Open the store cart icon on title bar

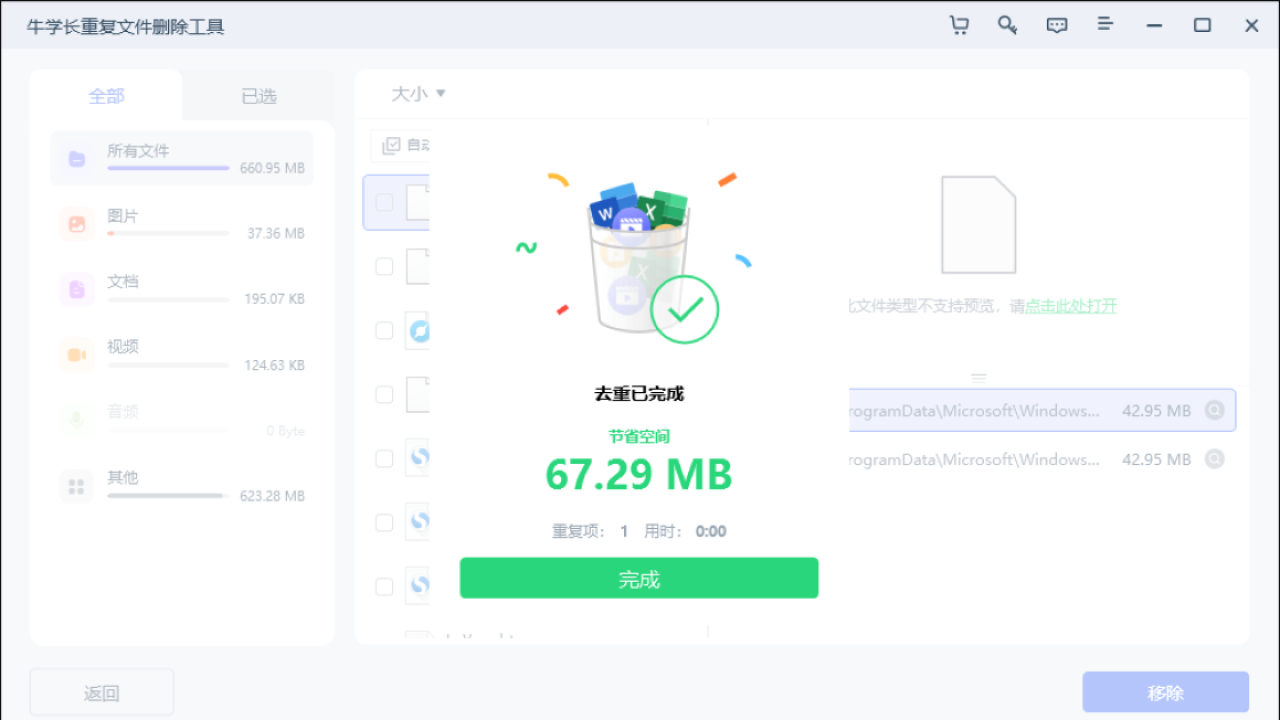pyautogui.click(x=959, y=25)
